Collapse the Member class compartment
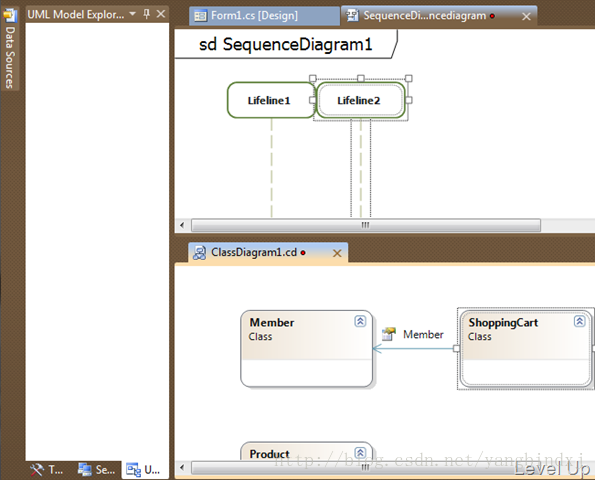 click(x=360, y=321)
